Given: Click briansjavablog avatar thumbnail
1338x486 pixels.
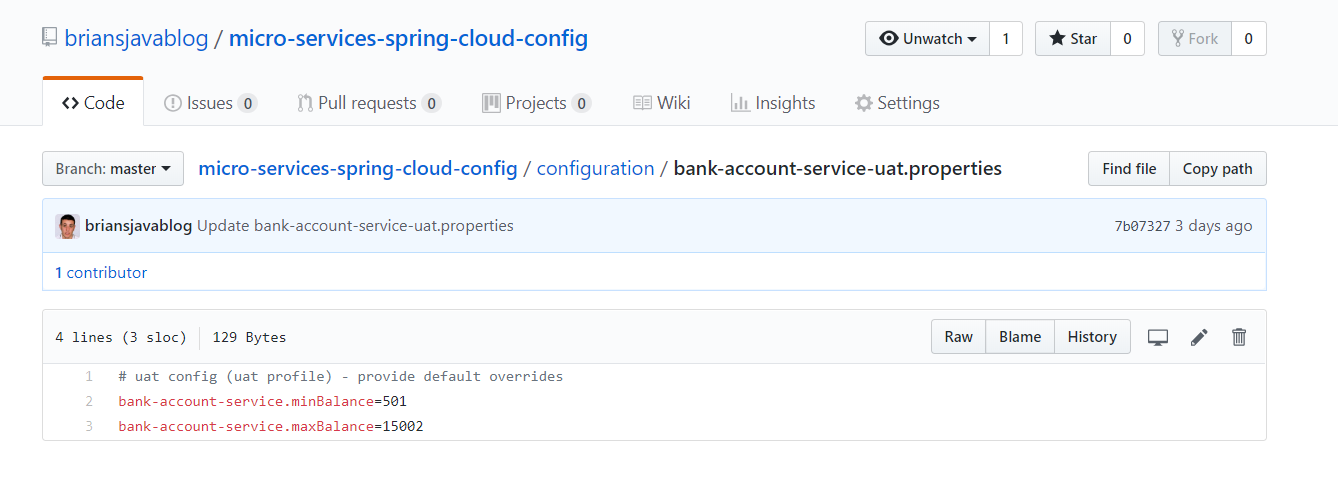Looking at the screenshot, I should click(68, 226).
